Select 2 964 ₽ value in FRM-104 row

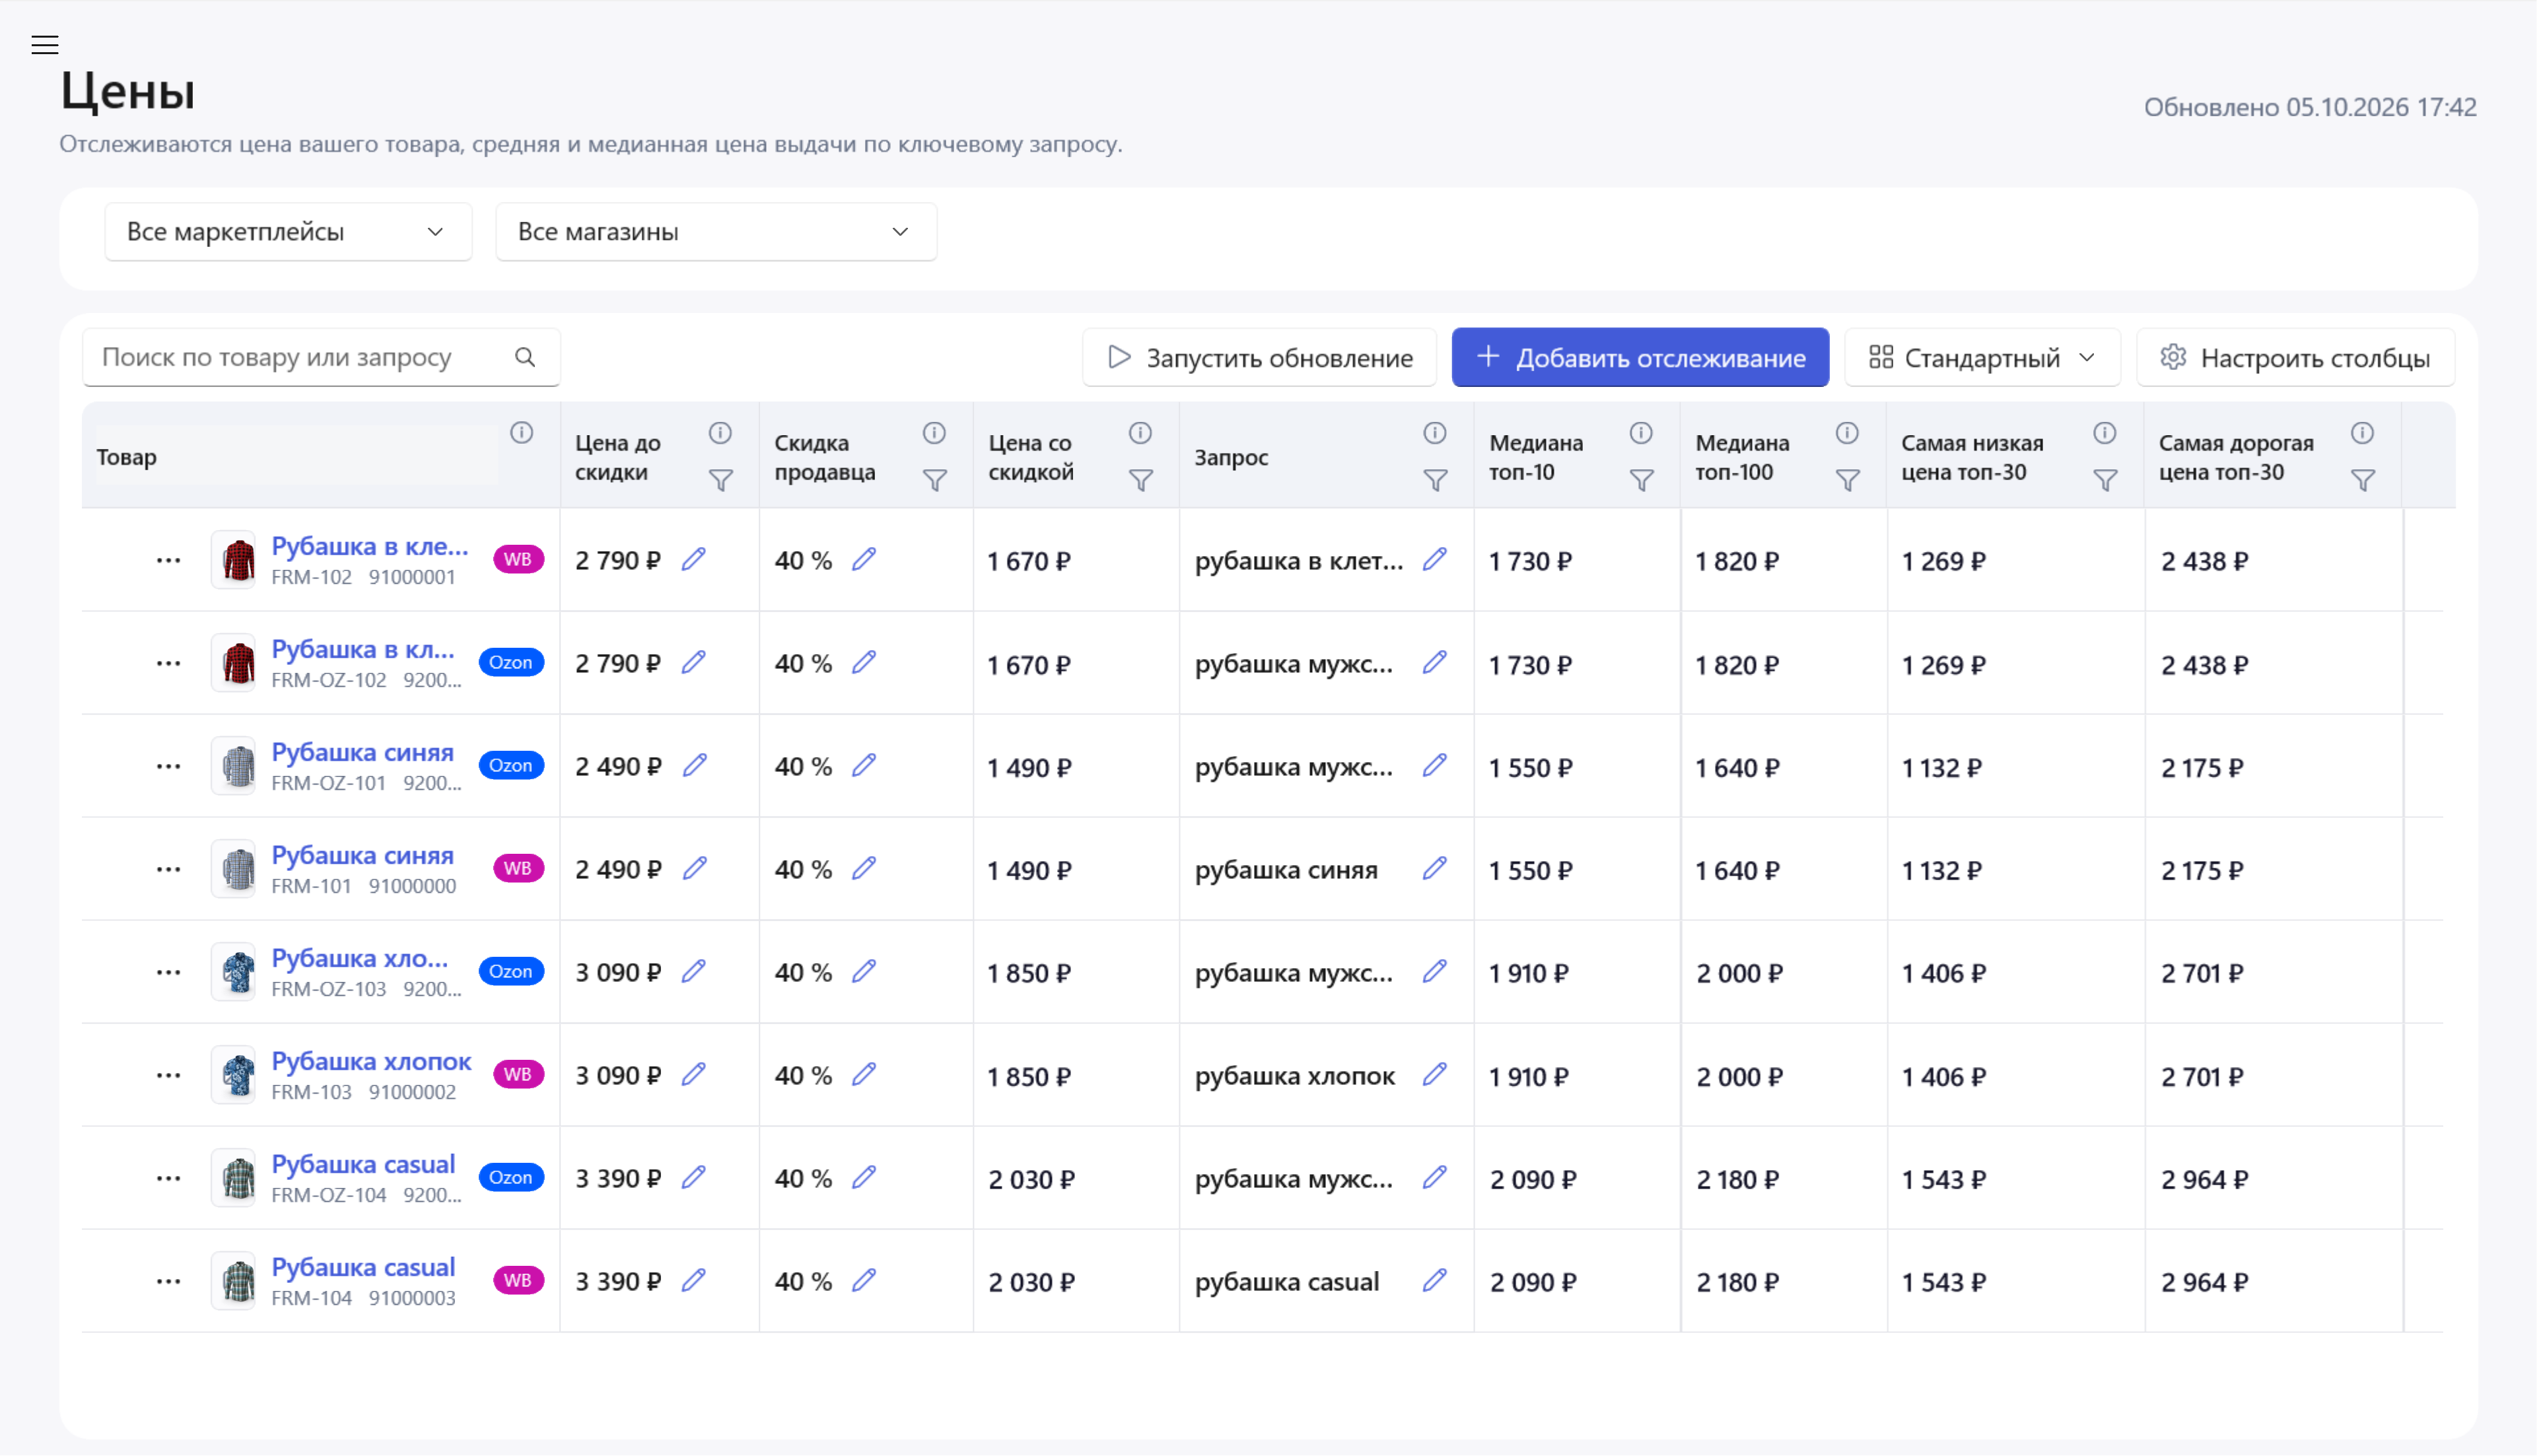[2204, 1282]
